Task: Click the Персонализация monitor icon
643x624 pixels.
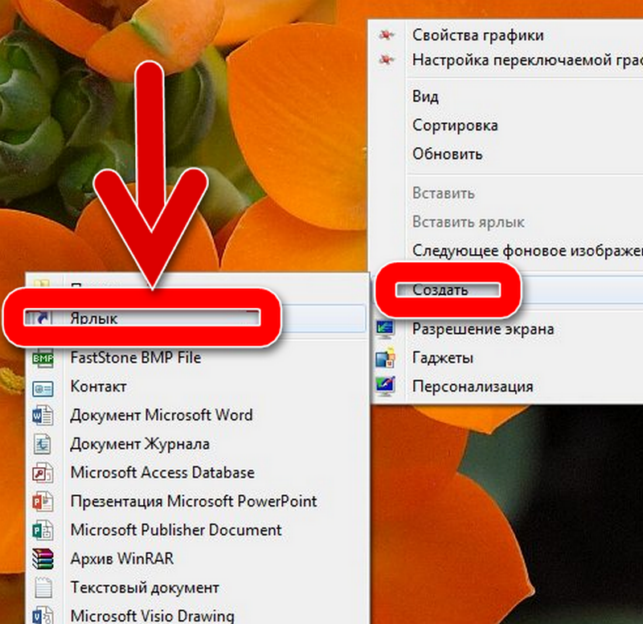Action: point(385,386)
